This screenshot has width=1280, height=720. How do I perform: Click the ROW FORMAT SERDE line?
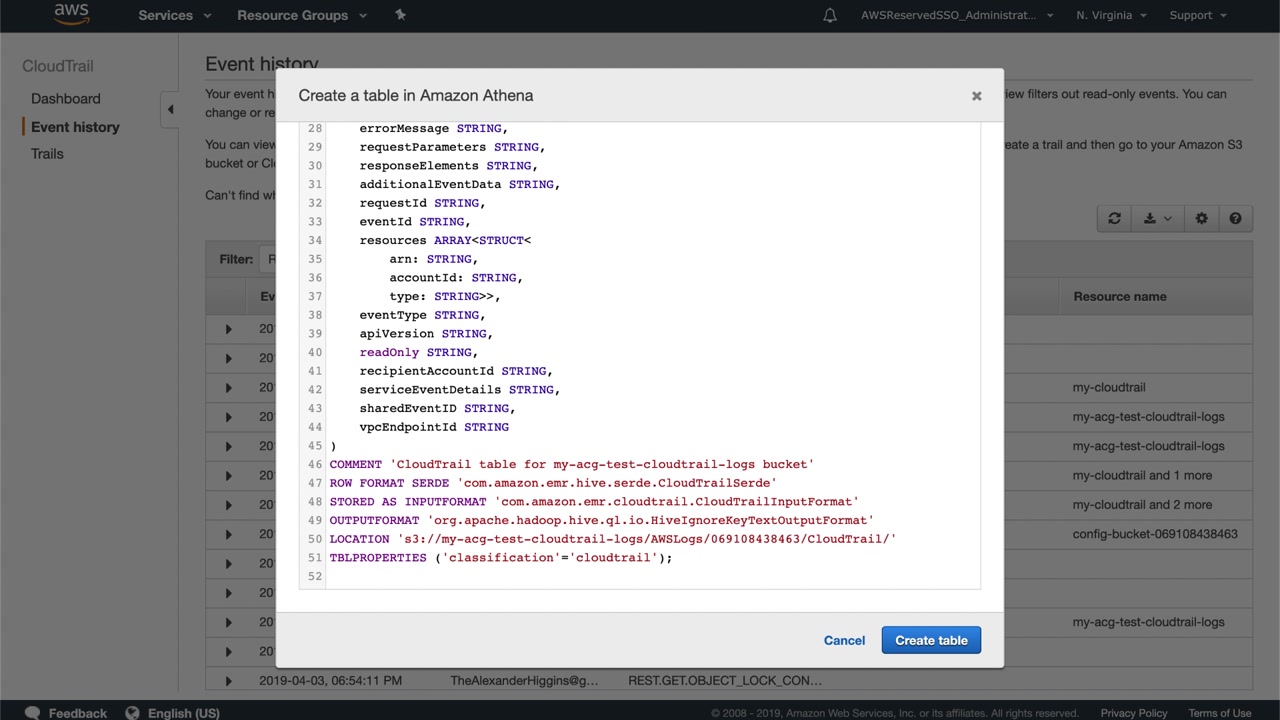pos(553,483)
